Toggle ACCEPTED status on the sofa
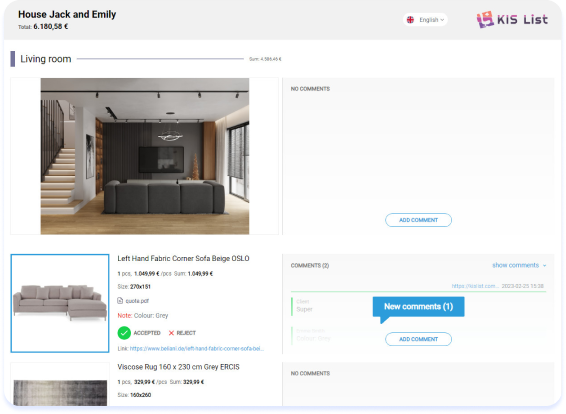The height and width of the screenshot is (414, 566). [139, 333]
